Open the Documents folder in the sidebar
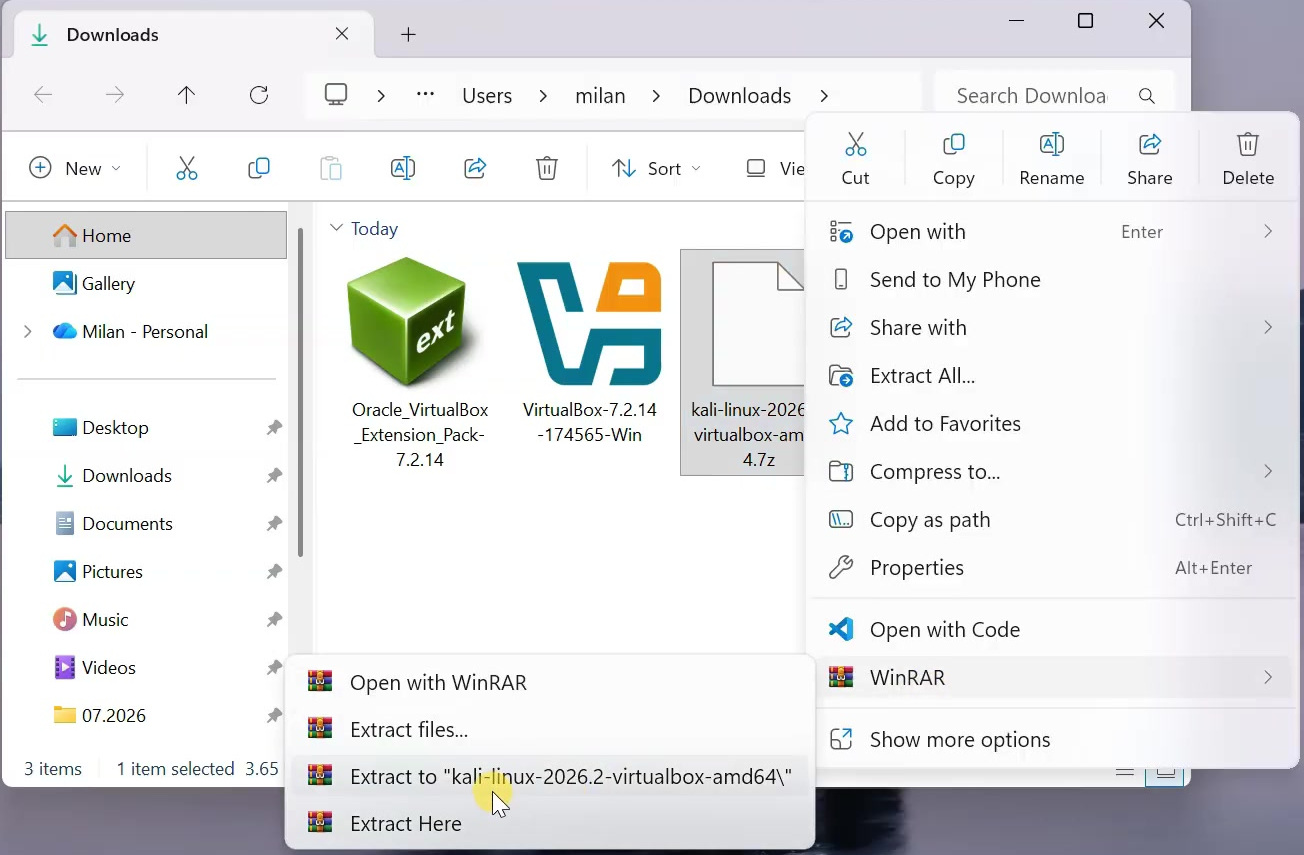The width and height of the screenshot is (1304, 855). (146, 524)
